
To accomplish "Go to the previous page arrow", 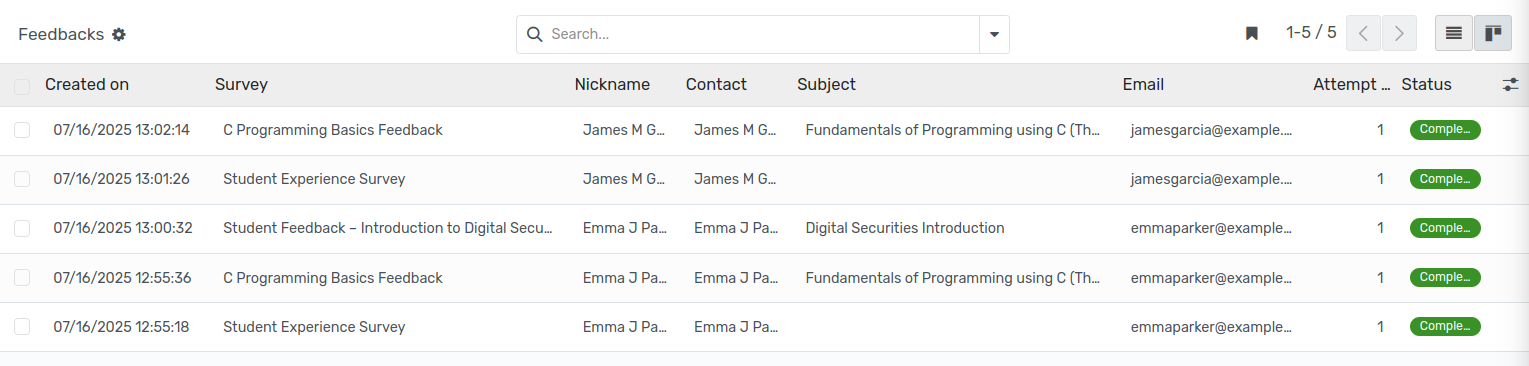I will pos(1363,33).
